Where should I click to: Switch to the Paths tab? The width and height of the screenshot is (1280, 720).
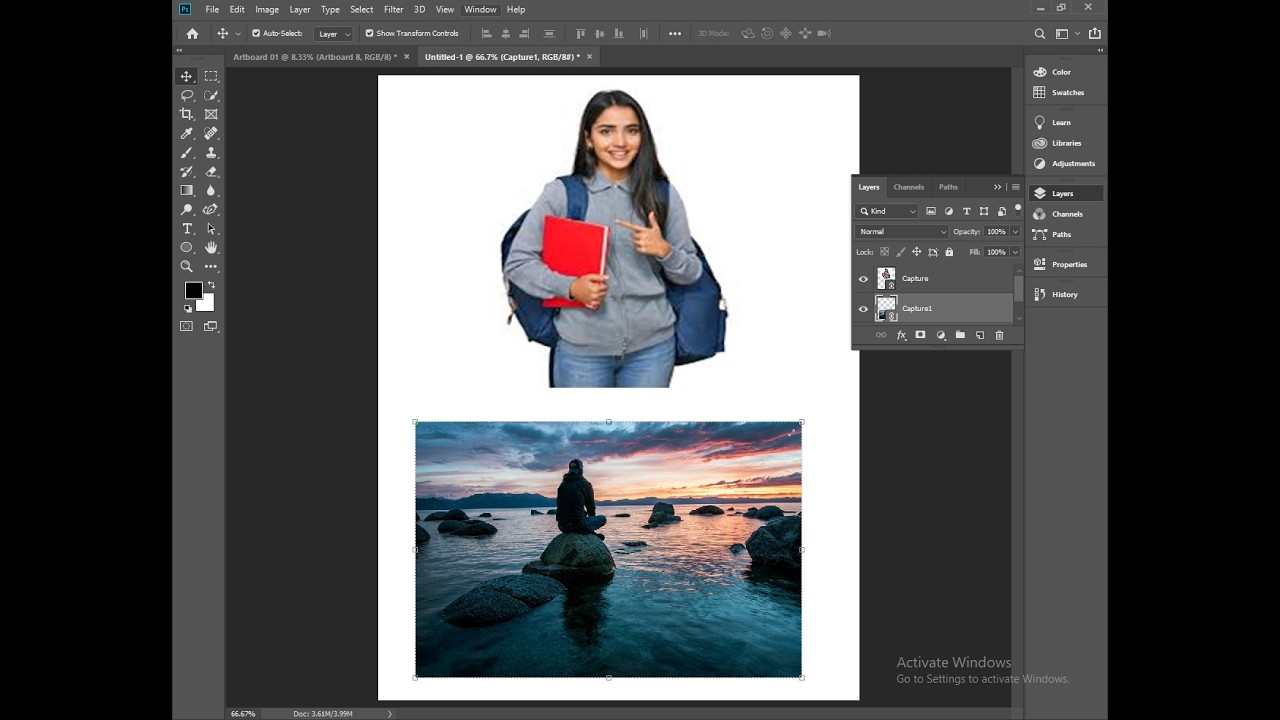pyautogui.click(x=948, y=187)
